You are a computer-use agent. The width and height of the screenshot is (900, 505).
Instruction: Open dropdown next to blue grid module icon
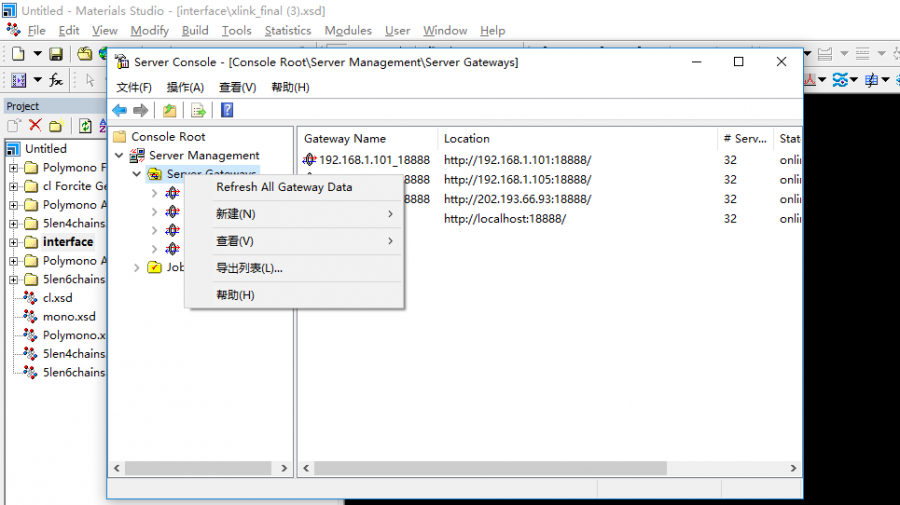885,80
